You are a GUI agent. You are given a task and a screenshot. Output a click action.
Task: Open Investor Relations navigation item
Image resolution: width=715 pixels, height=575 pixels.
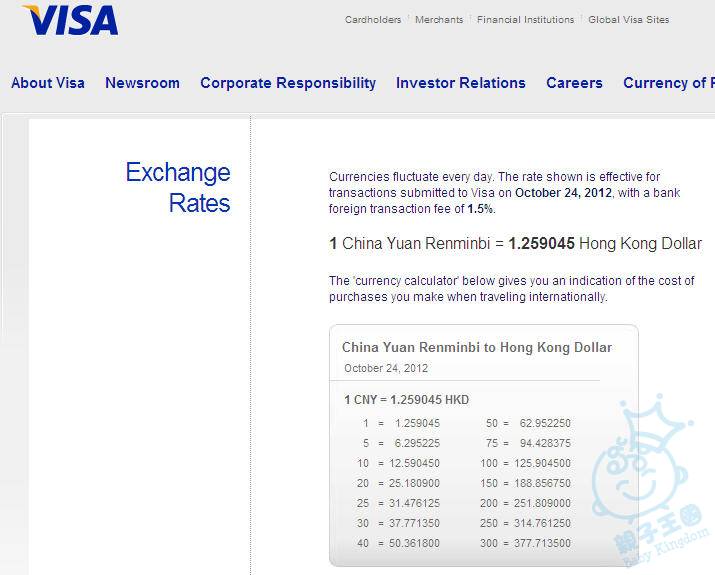click(461, 83)
